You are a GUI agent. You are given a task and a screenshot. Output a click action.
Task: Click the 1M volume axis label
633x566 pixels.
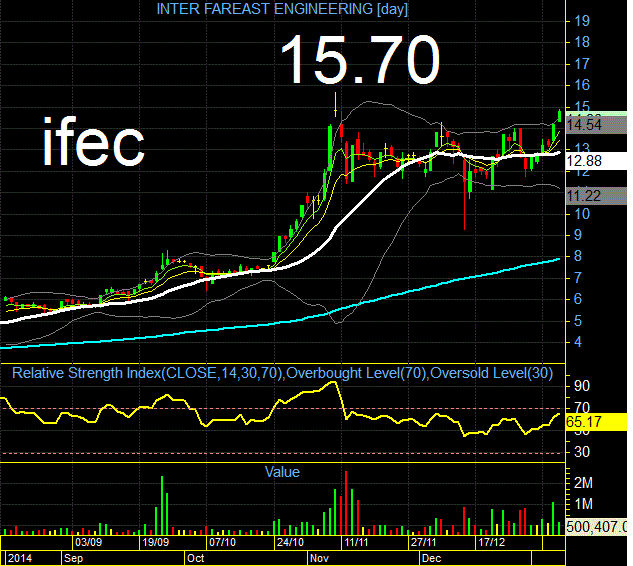583,504
